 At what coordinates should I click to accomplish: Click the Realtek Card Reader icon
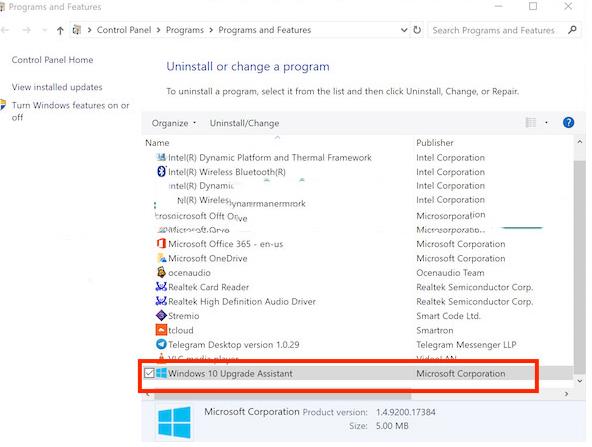pos(161,287)
